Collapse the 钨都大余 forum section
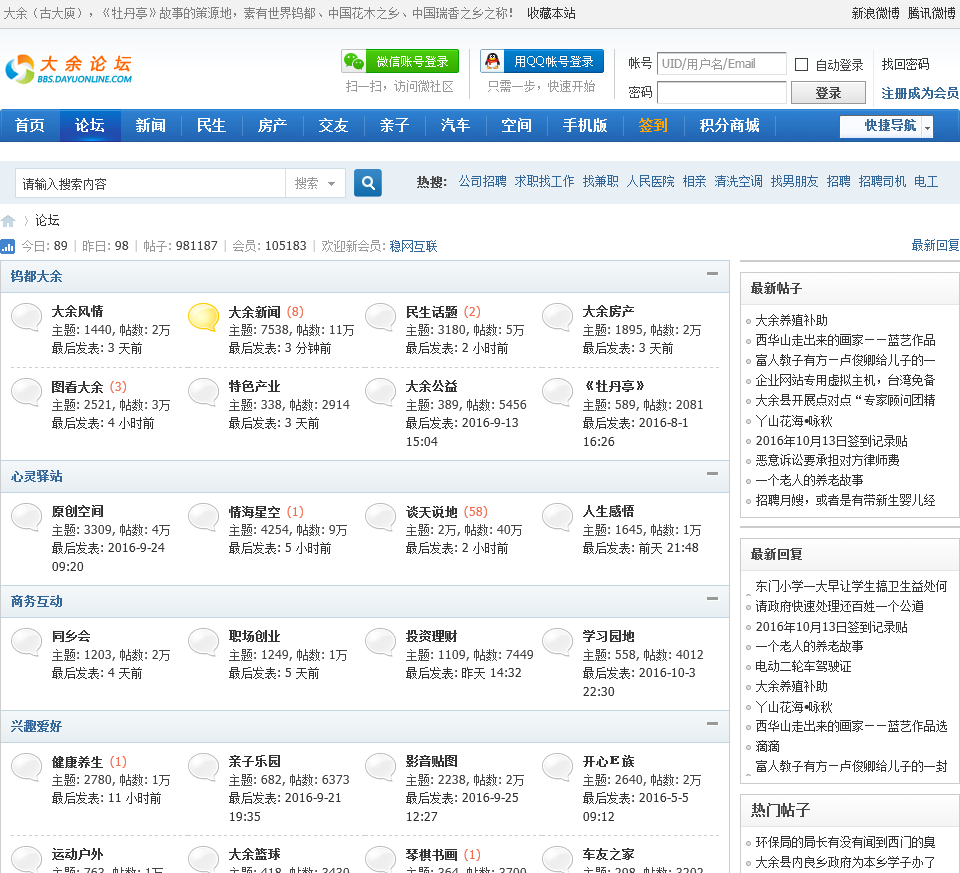Screen dimensions: 960x873 712,274
